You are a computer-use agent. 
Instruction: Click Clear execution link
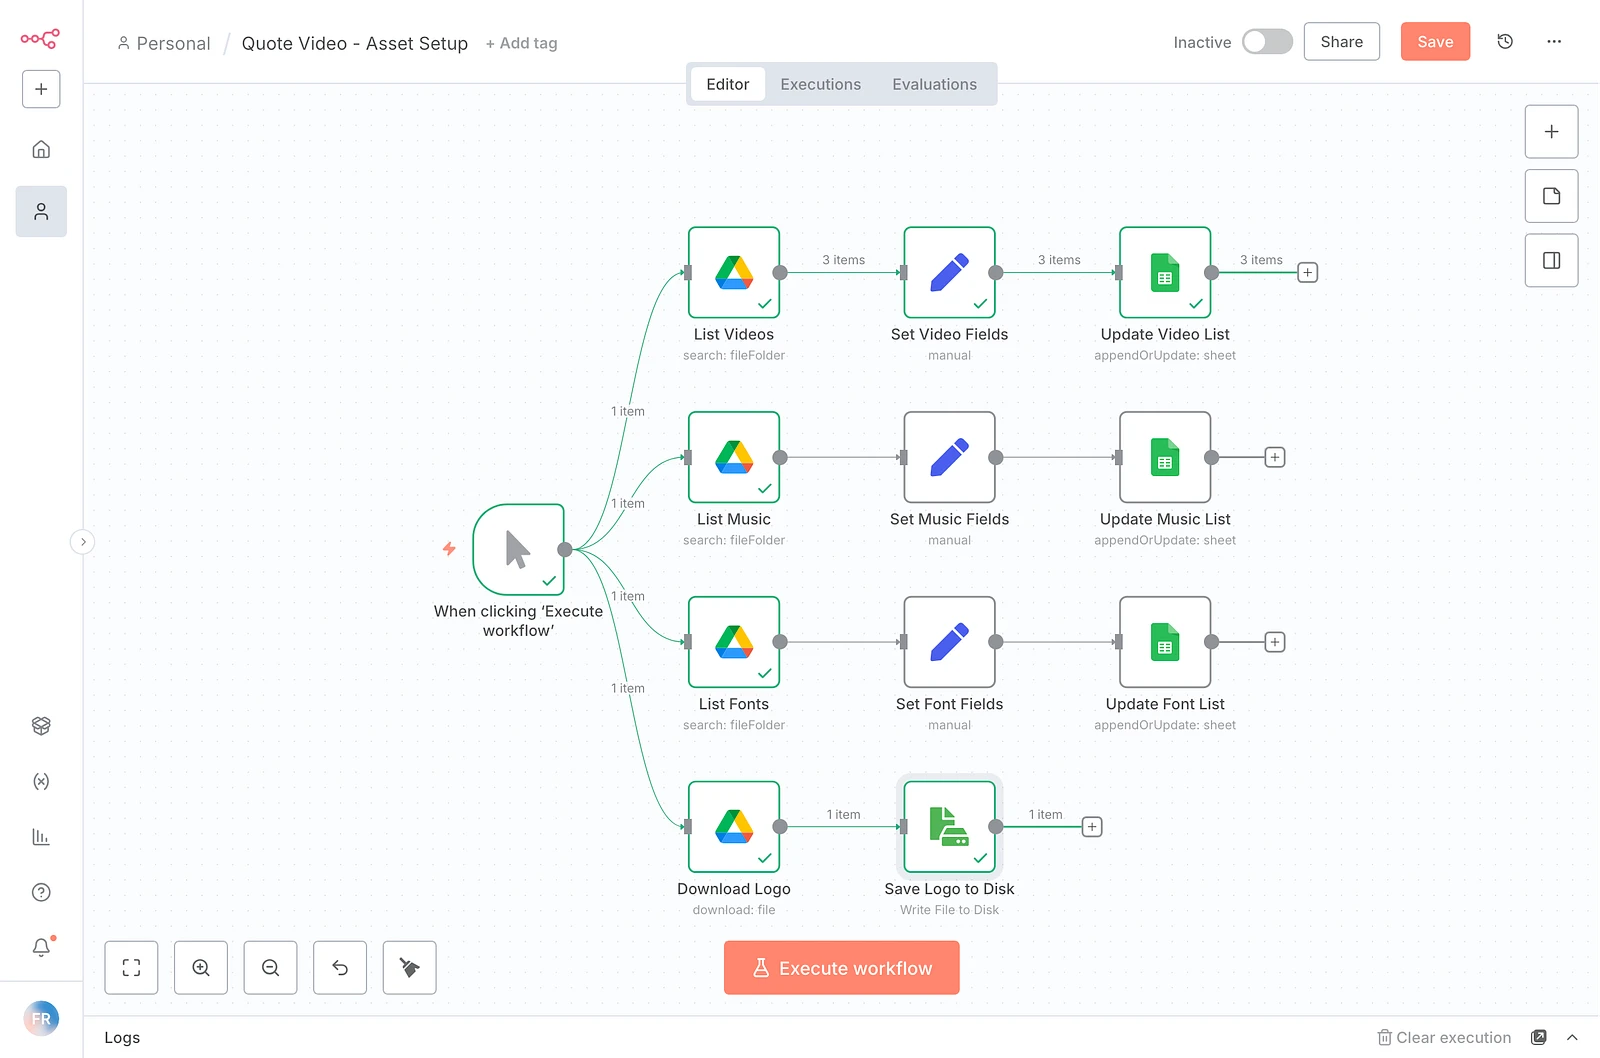point(1444,1038)
